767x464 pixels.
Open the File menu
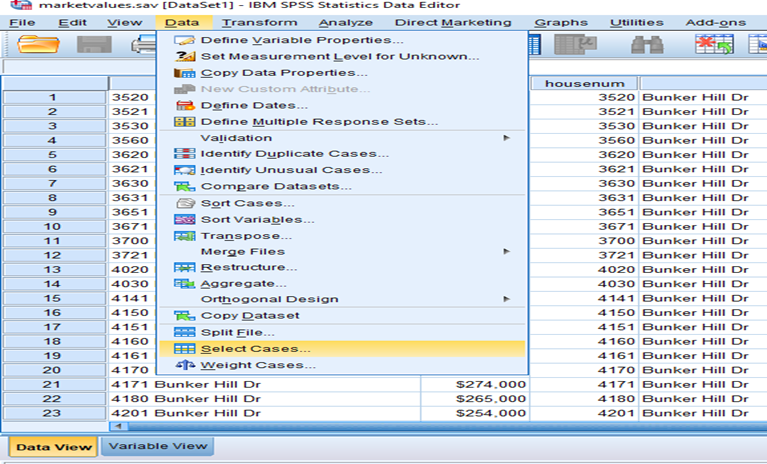pyautogui.click(x=22, y=22)
